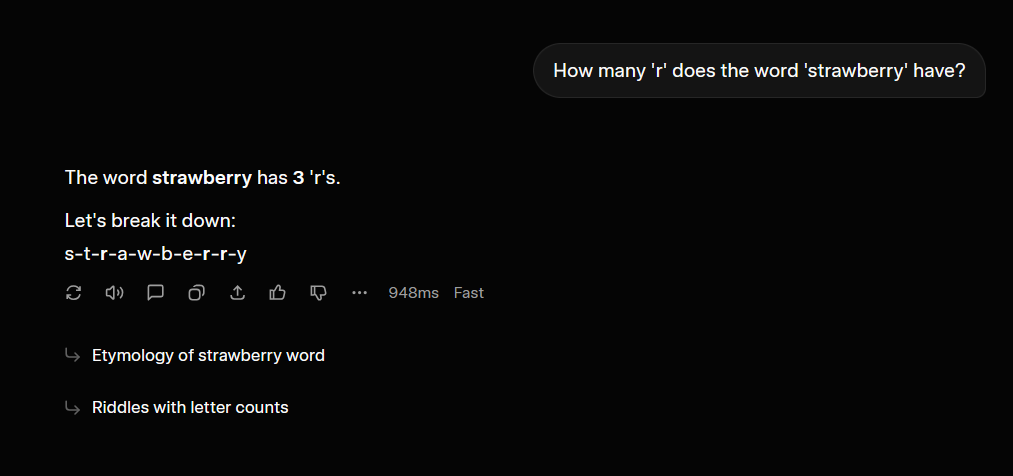Click the arrow icon beside Riddles suggestion
Image resolution: width=1013 pixels, height=476 pixels.
(72, 407)
